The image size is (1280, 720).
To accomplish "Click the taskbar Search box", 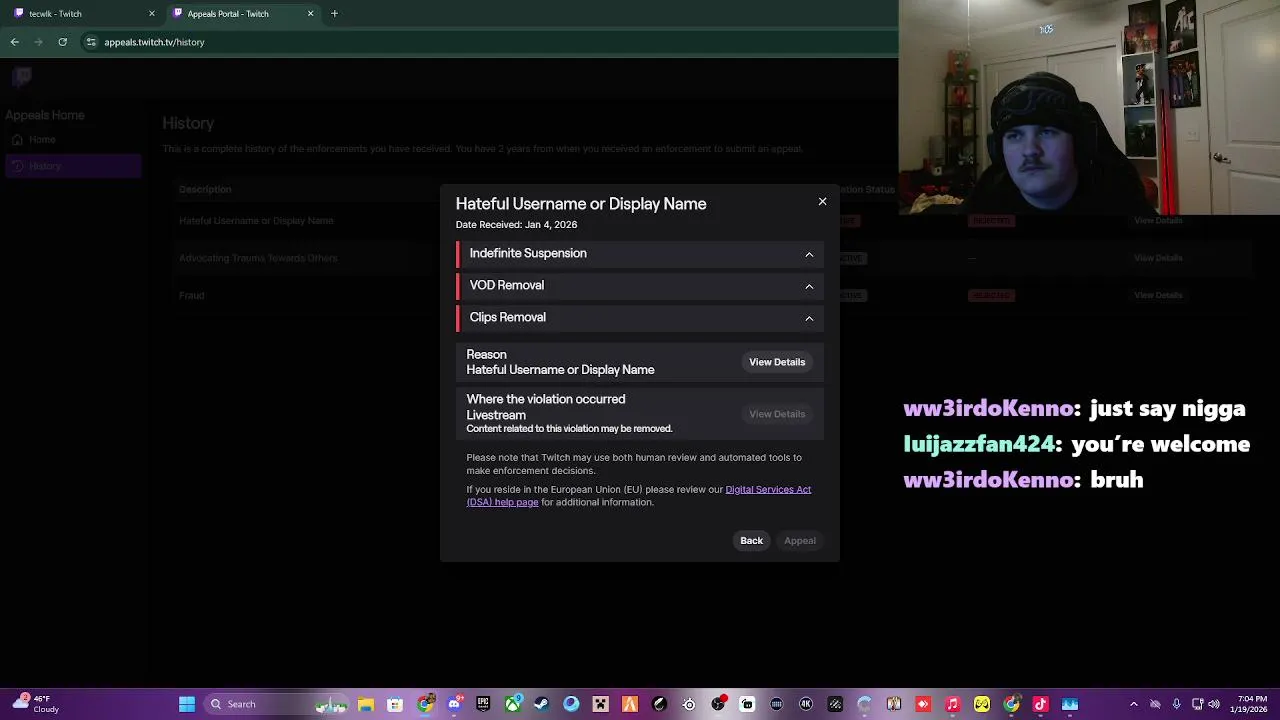I will (x=276, y=704).
